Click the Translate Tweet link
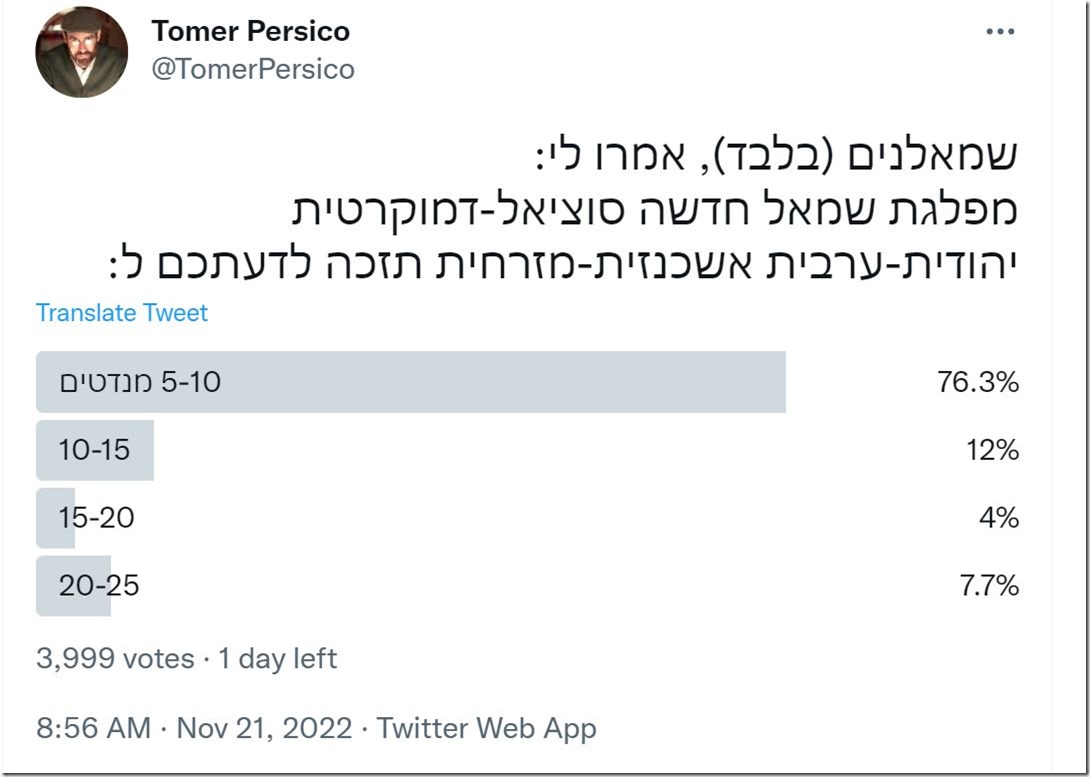Screen dimensions: 1090x777 click(121, 312)
